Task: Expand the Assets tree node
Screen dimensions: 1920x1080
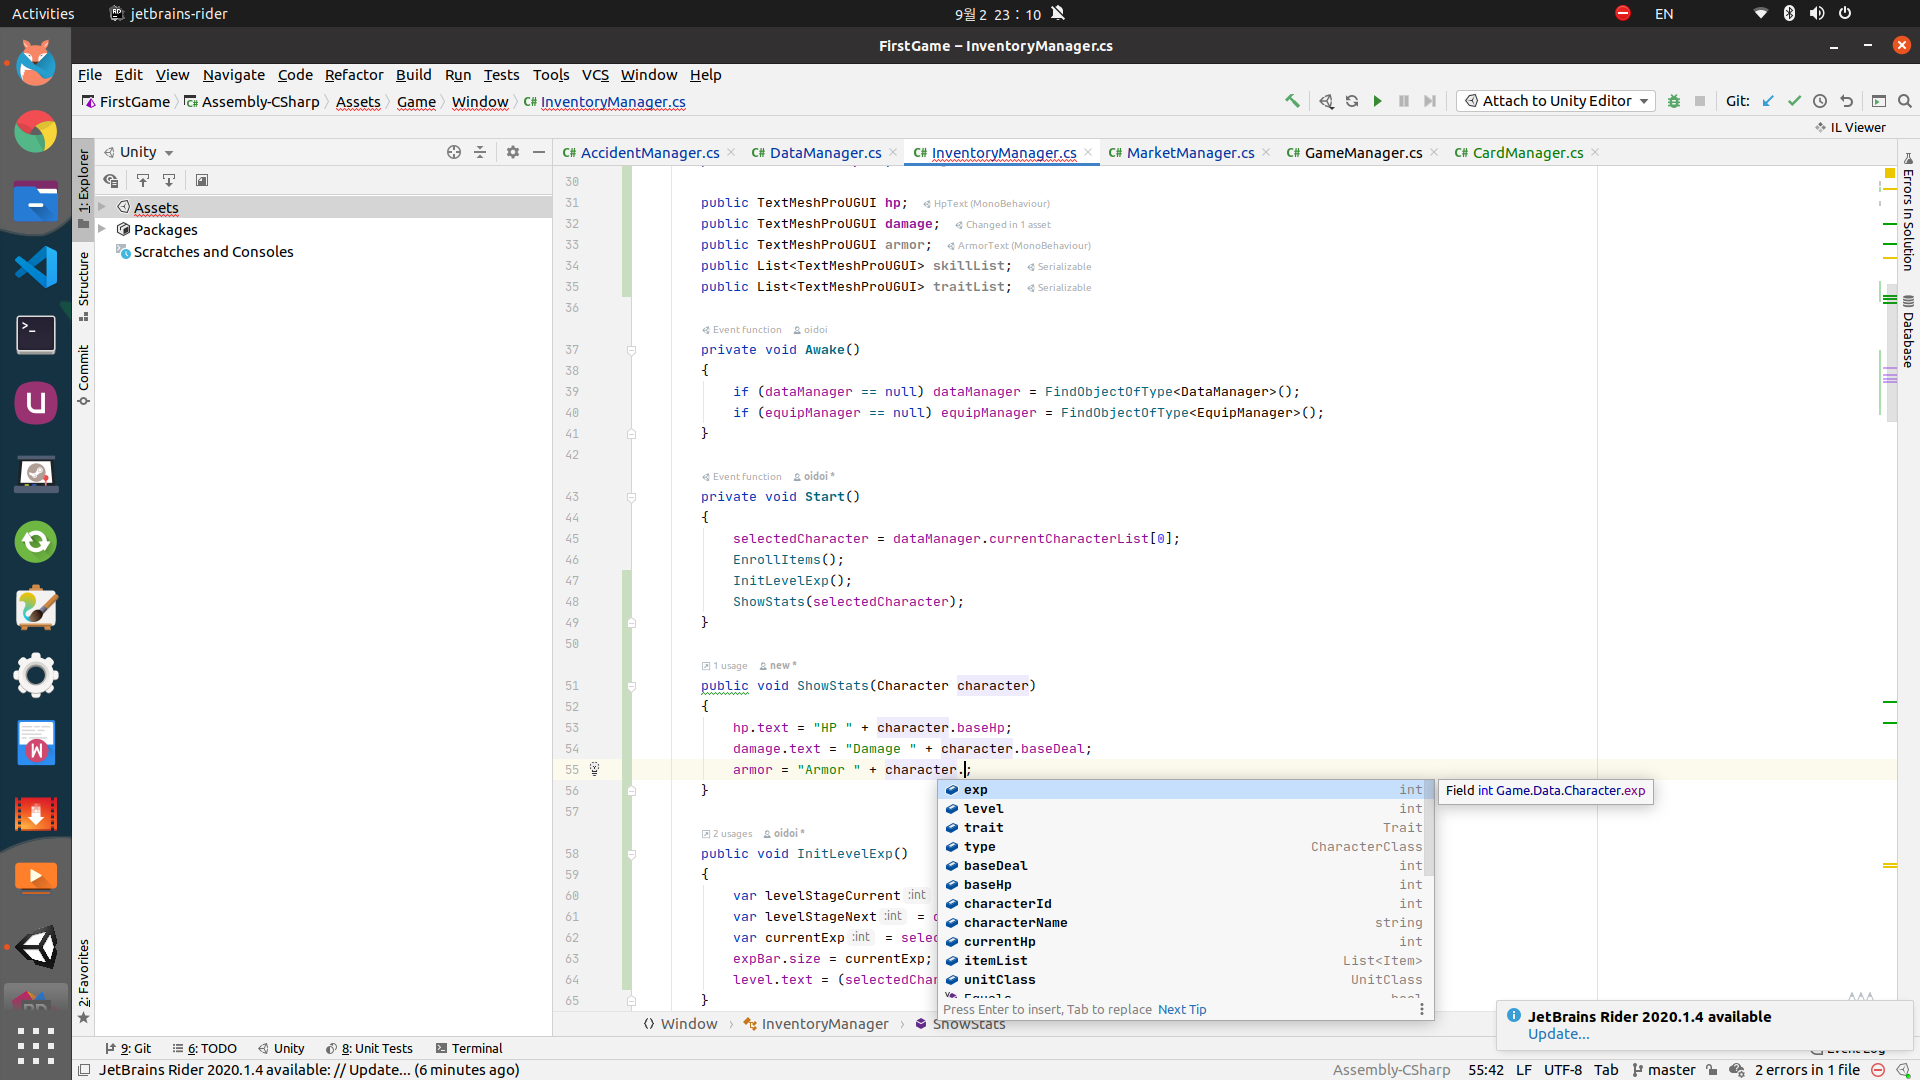Action: point(102,207)
